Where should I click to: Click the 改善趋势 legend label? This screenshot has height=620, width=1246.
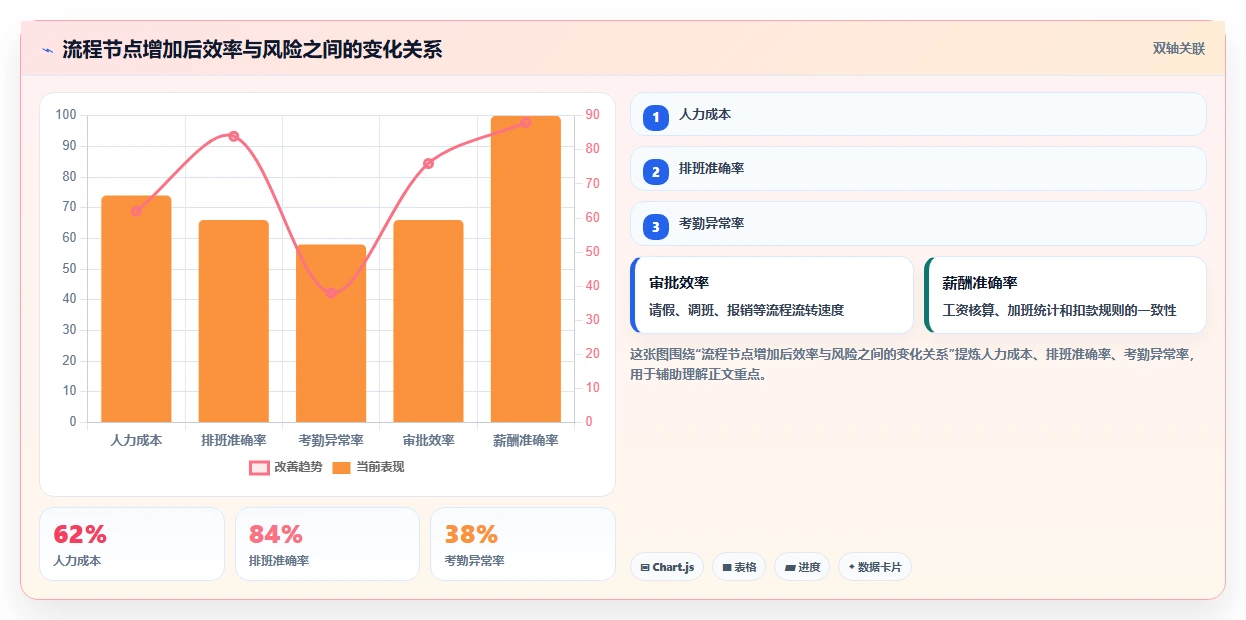[x=298, y=467]
